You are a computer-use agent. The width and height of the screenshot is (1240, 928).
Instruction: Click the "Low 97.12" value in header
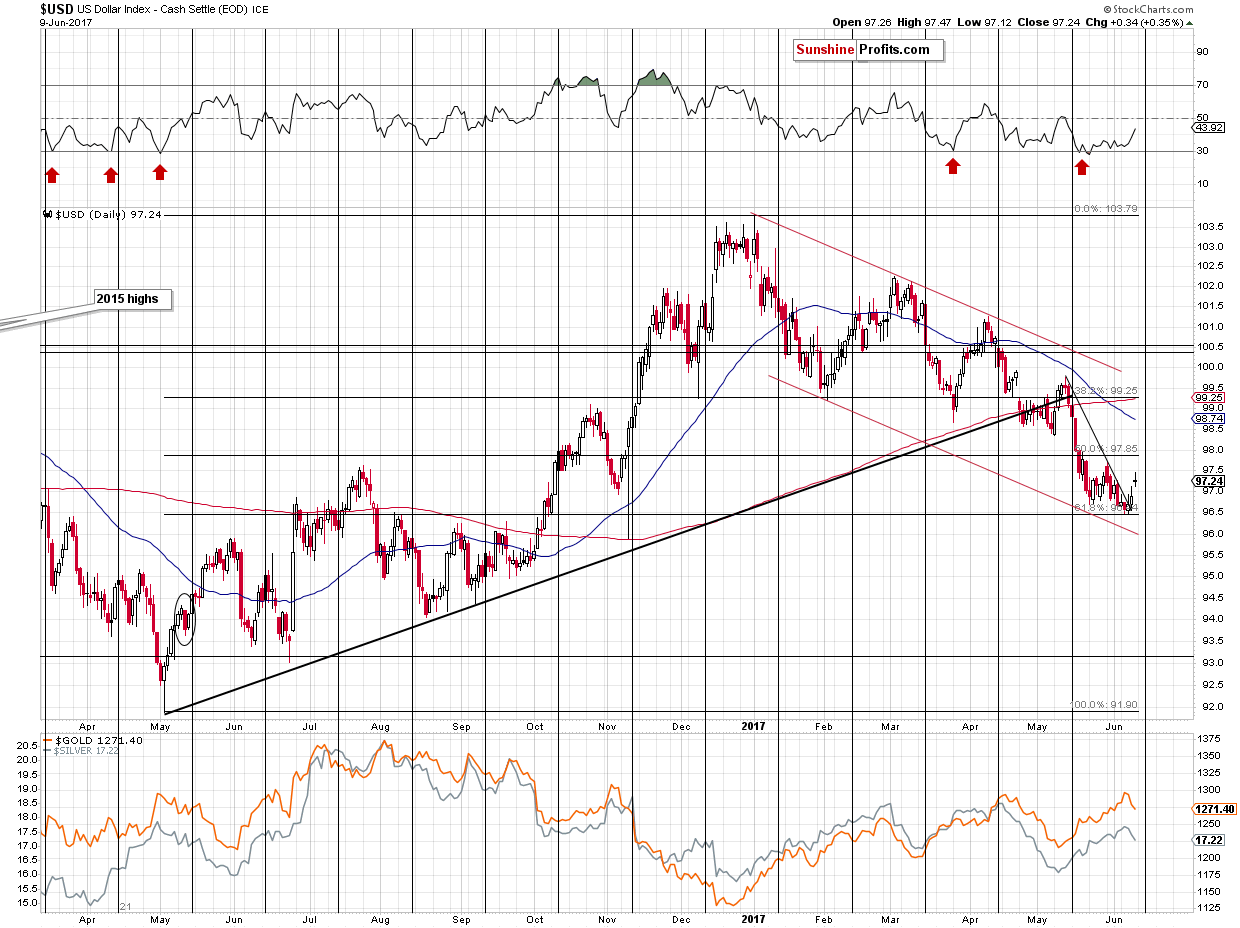point(986,22)
